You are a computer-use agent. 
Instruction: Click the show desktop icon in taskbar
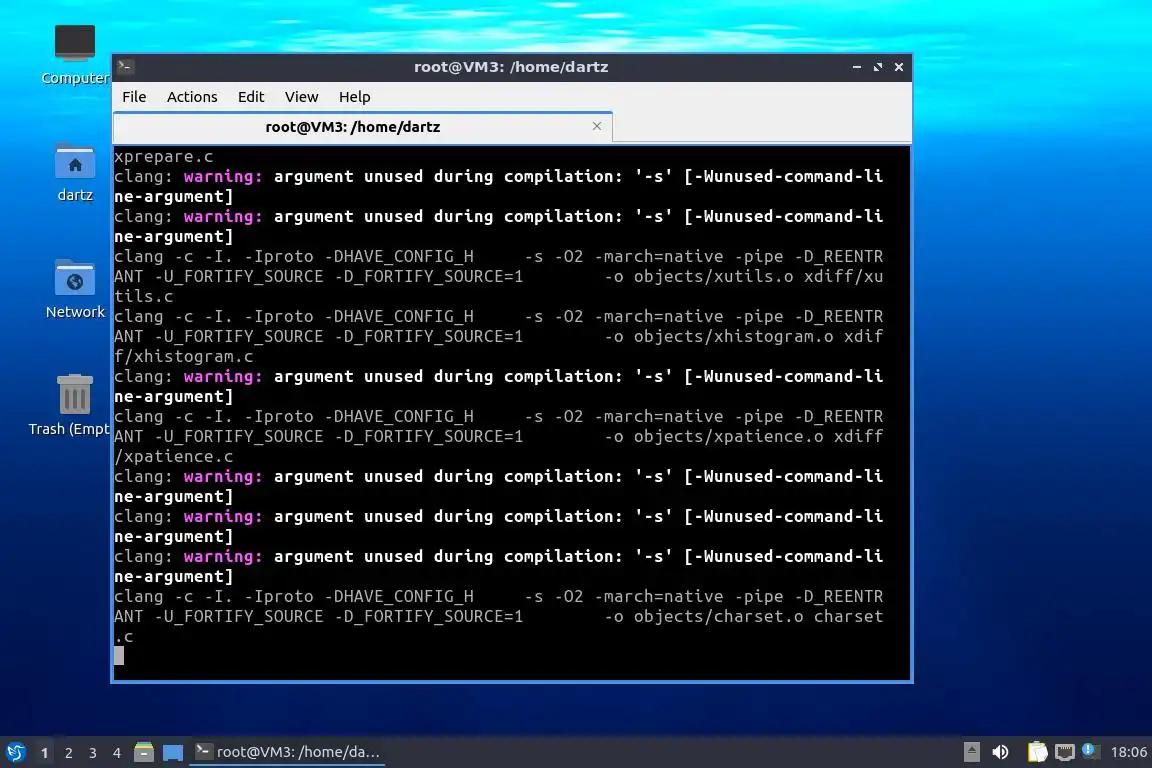pos(173,752)
